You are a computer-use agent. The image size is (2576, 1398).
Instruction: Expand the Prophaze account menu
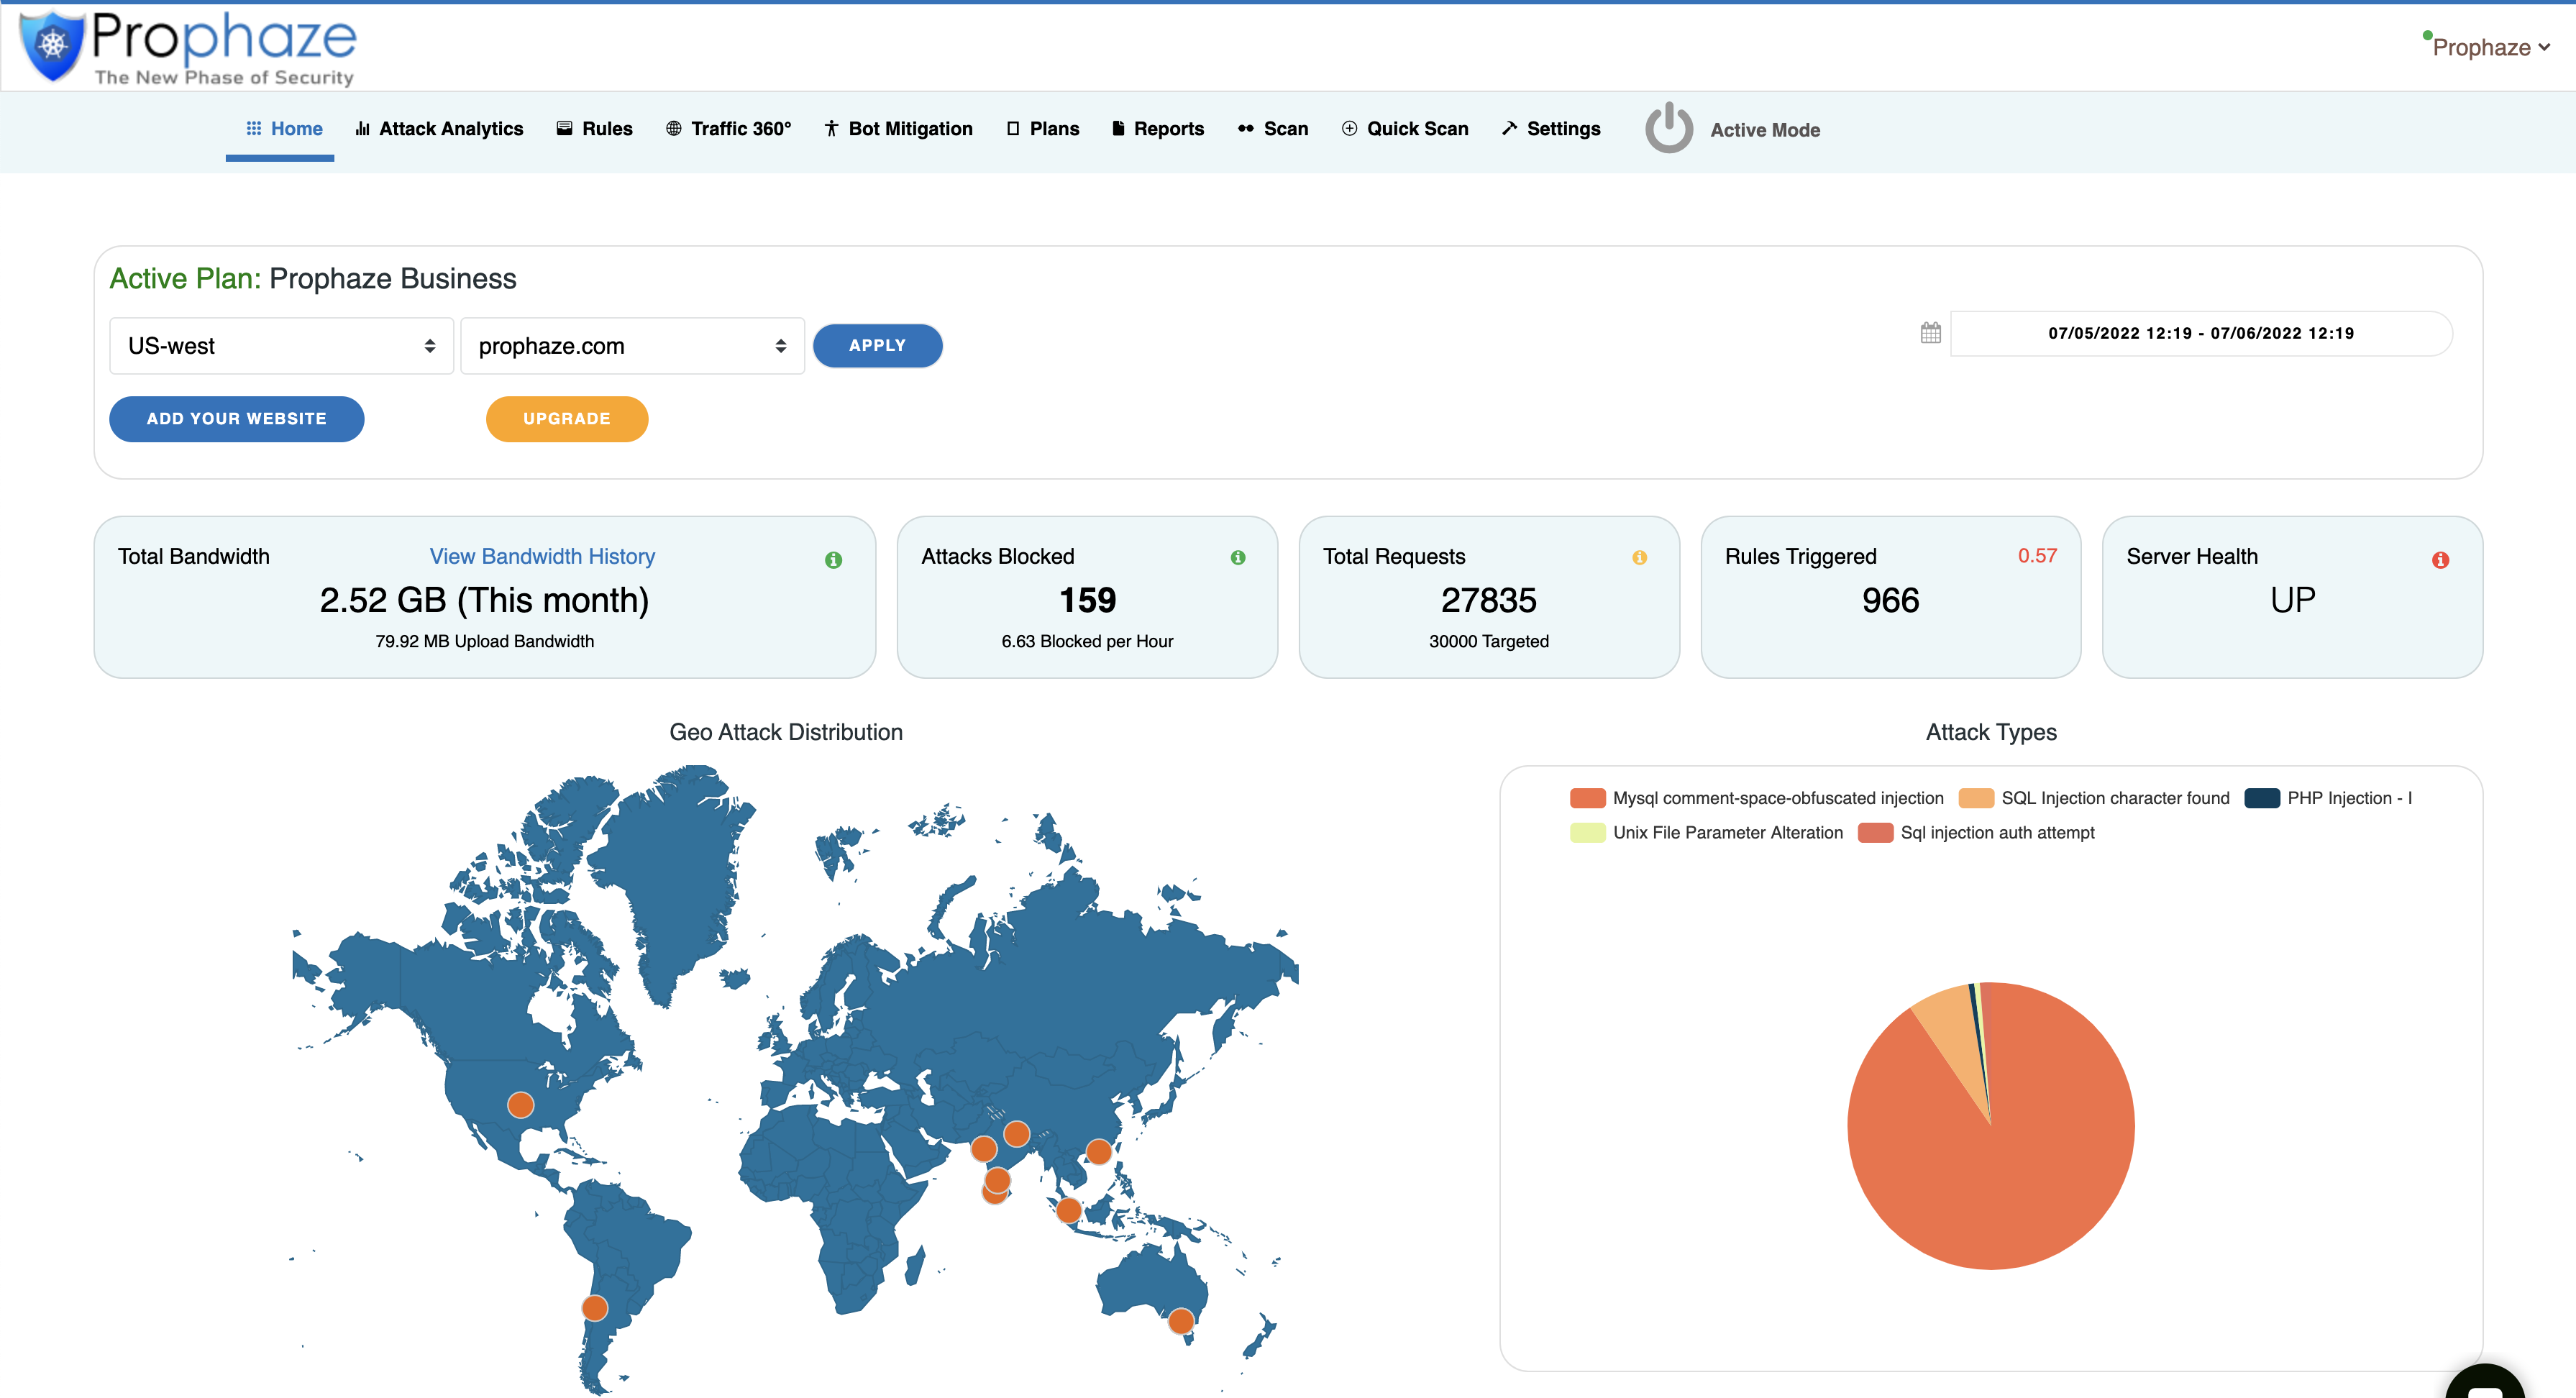[x=2490, y=47]
